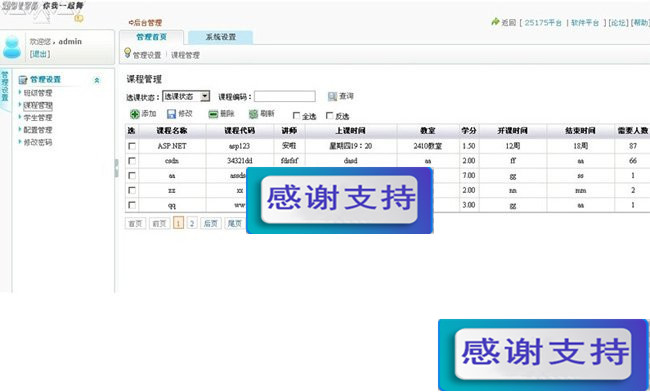Click the 34321dd course code cell

240,161
